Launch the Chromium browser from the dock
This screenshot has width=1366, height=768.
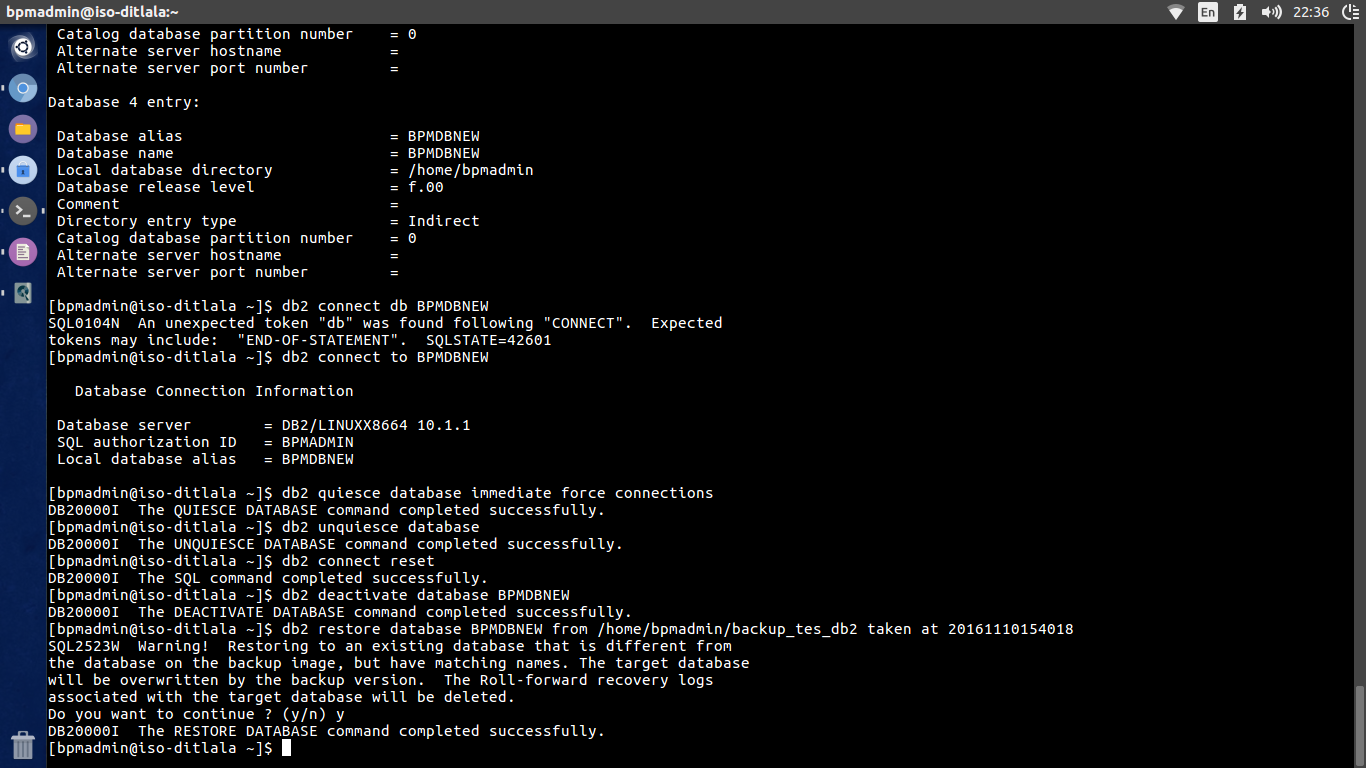click(x=22, y=88)
